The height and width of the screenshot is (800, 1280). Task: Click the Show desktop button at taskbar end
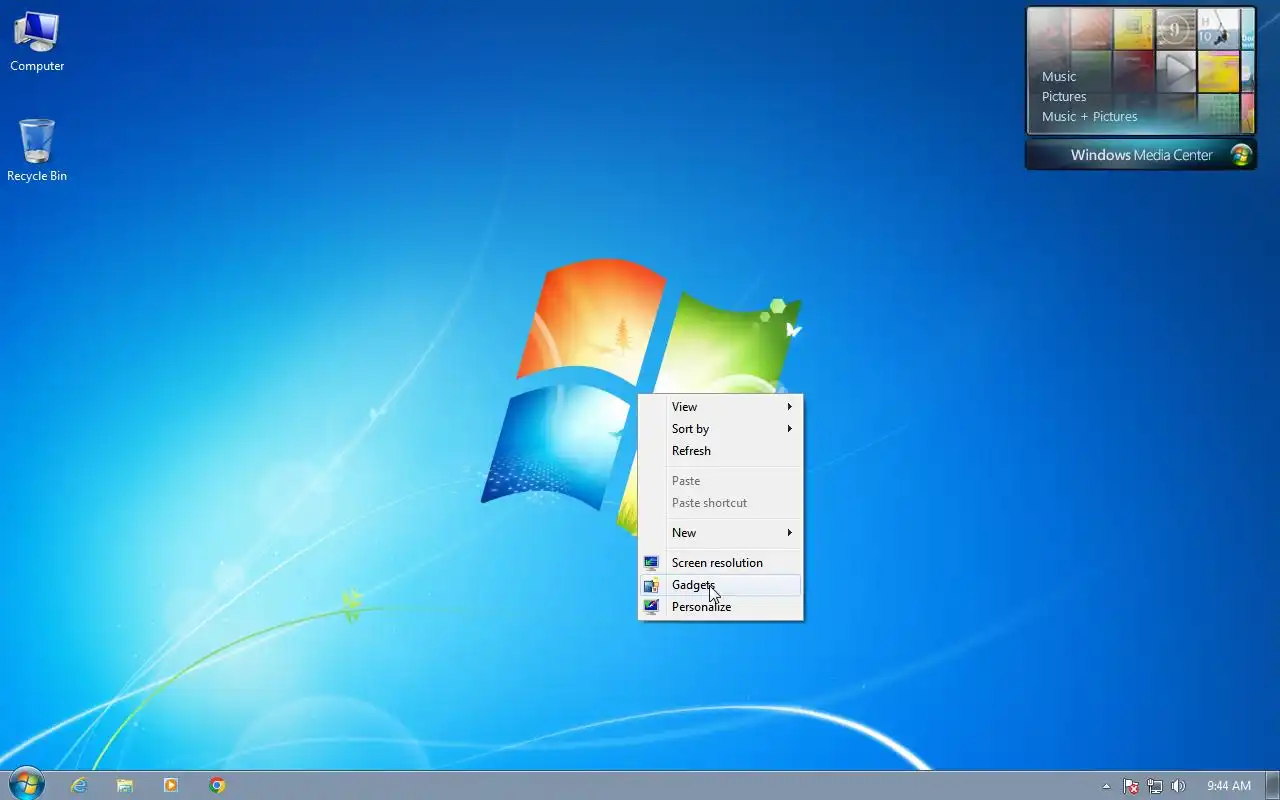pos(1272,786)
